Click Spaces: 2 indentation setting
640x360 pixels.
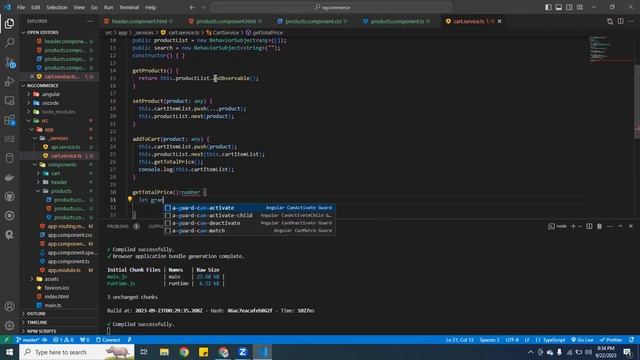pyautogui.click(x=489, y=340)
